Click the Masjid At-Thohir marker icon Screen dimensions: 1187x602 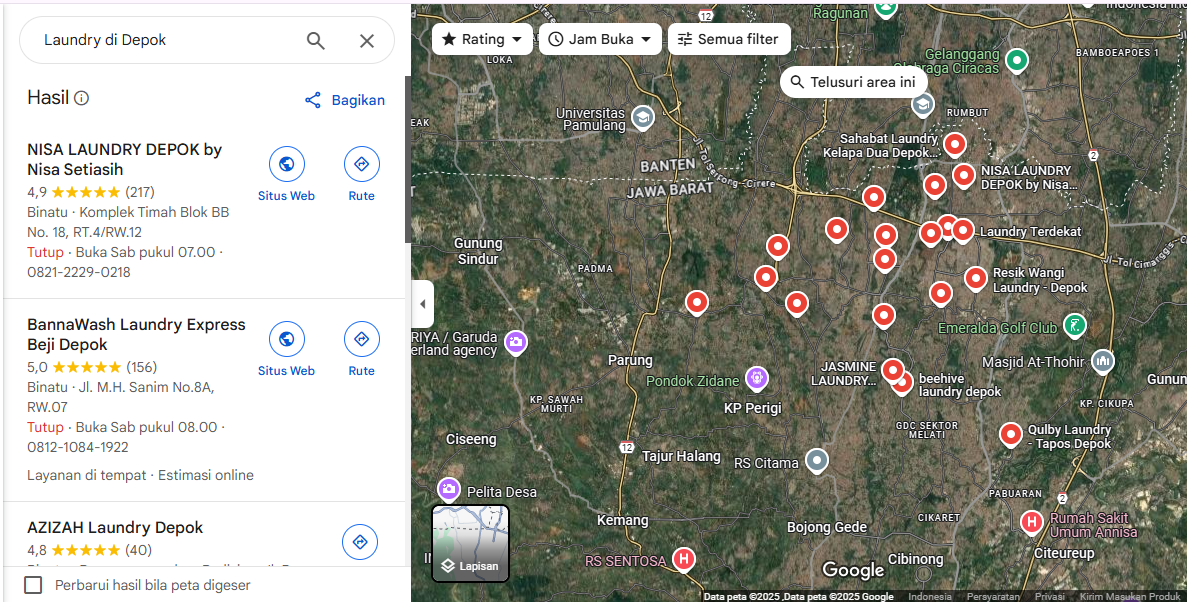[1103, 361]
